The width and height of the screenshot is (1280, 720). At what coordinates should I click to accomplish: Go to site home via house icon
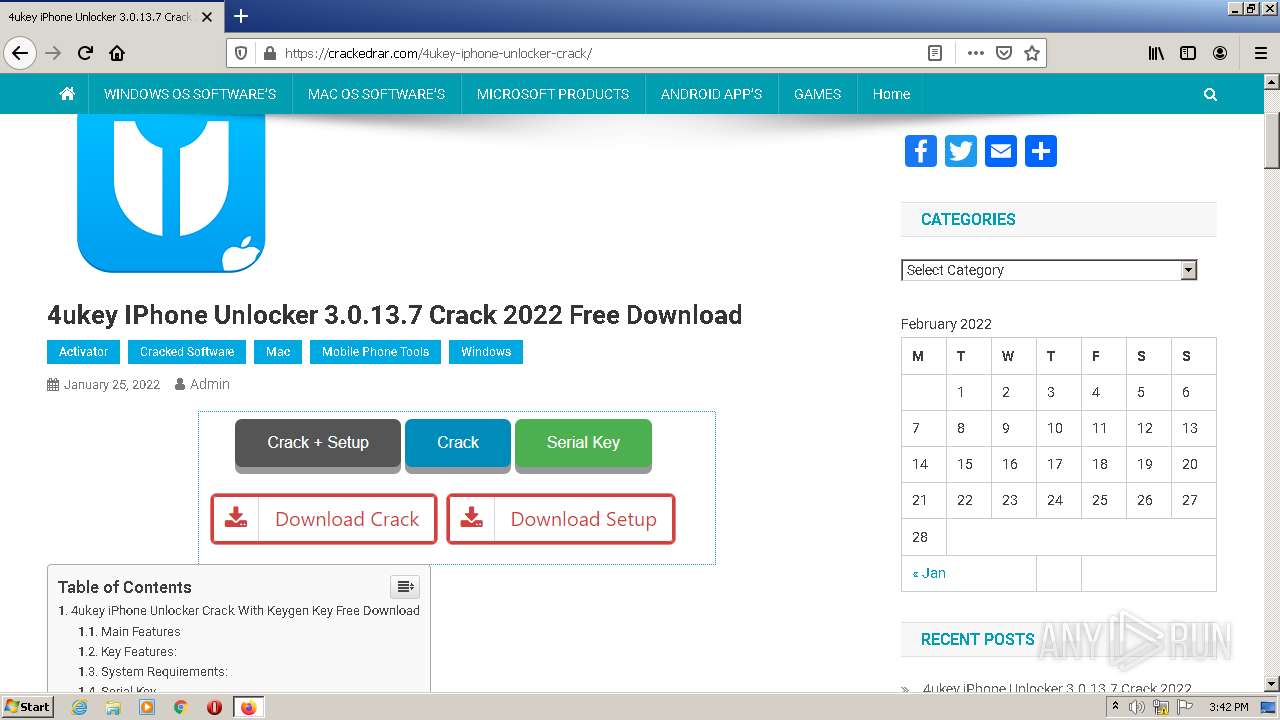click(x=67, y=94)
